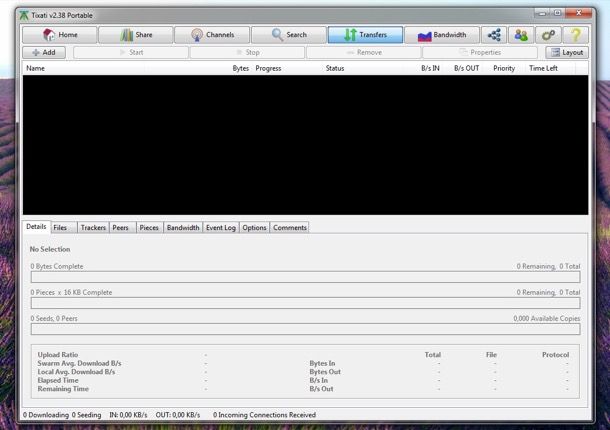
Task: Click the Layout button
Action: point(566,52)
